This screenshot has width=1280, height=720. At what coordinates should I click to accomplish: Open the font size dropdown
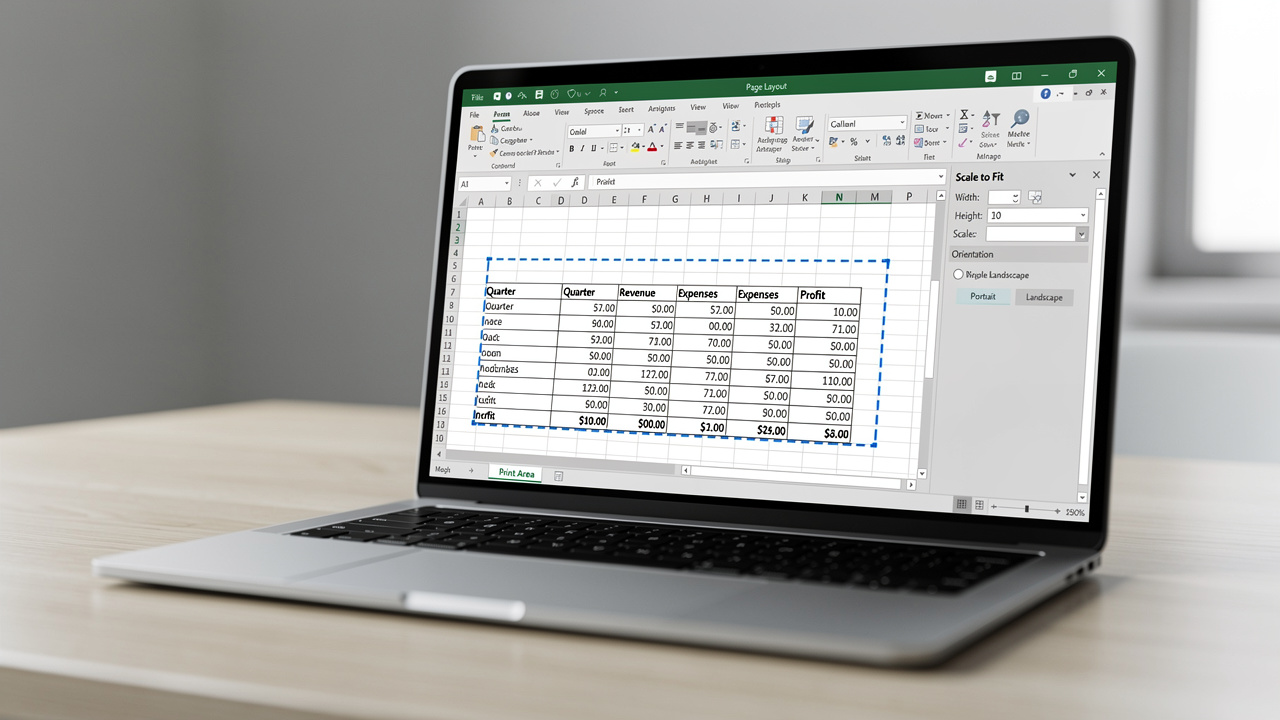pos(640,130)
